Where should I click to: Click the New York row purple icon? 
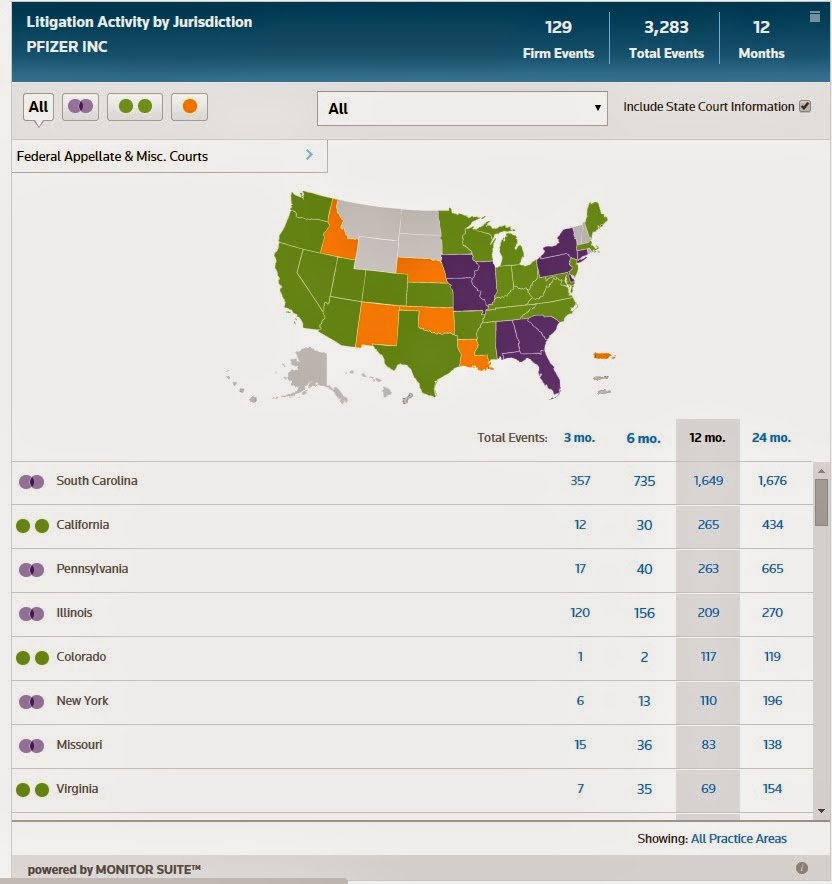point(32,702)
